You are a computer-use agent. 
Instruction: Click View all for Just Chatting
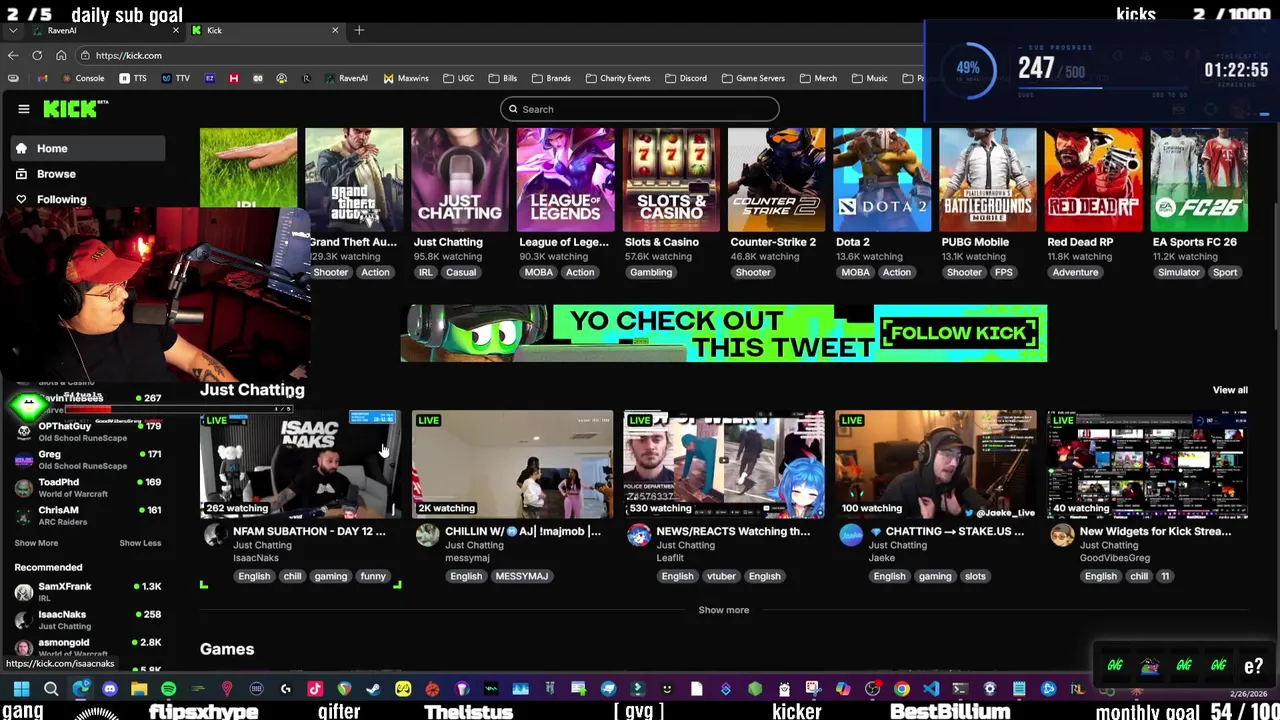1230,390
